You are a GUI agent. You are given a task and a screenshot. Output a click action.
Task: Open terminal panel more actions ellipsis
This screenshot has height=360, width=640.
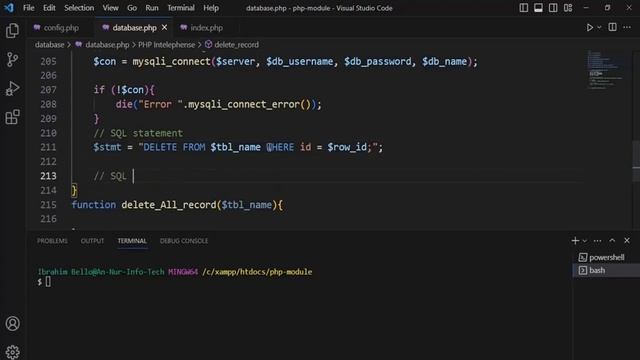click(x=597, y=241)
